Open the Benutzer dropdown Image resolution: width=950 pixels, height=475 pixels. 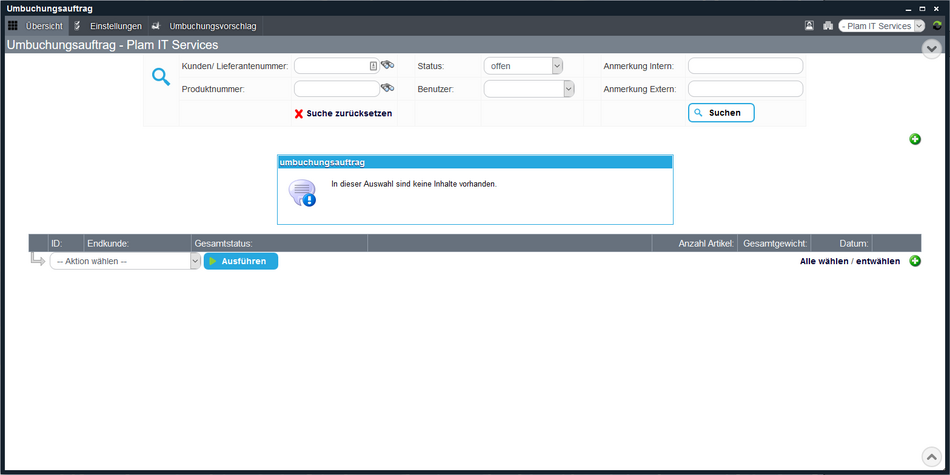[x=528, y=89]
